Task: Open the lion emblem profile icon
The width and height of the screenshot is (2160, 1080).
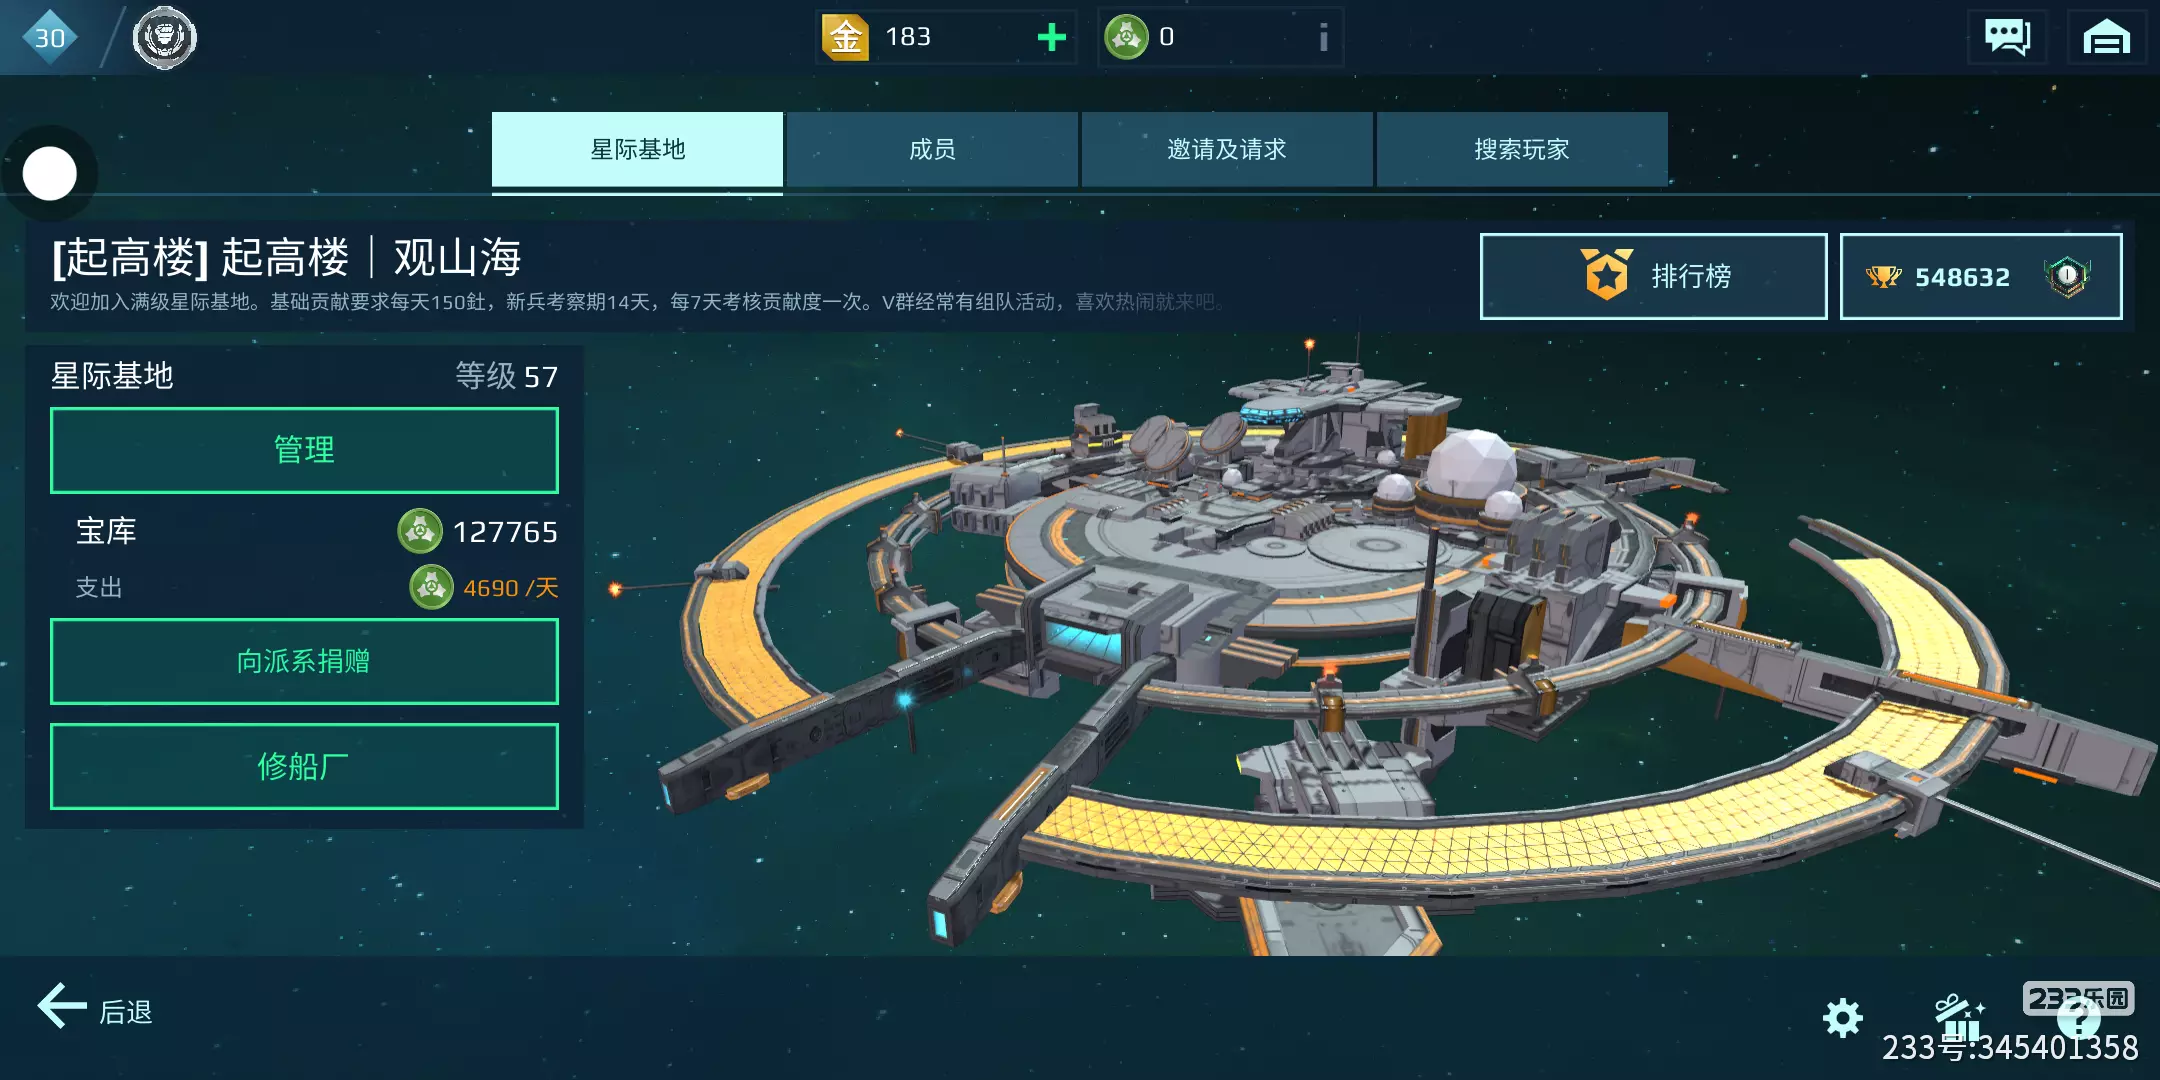Action: [x=165, y=38]
